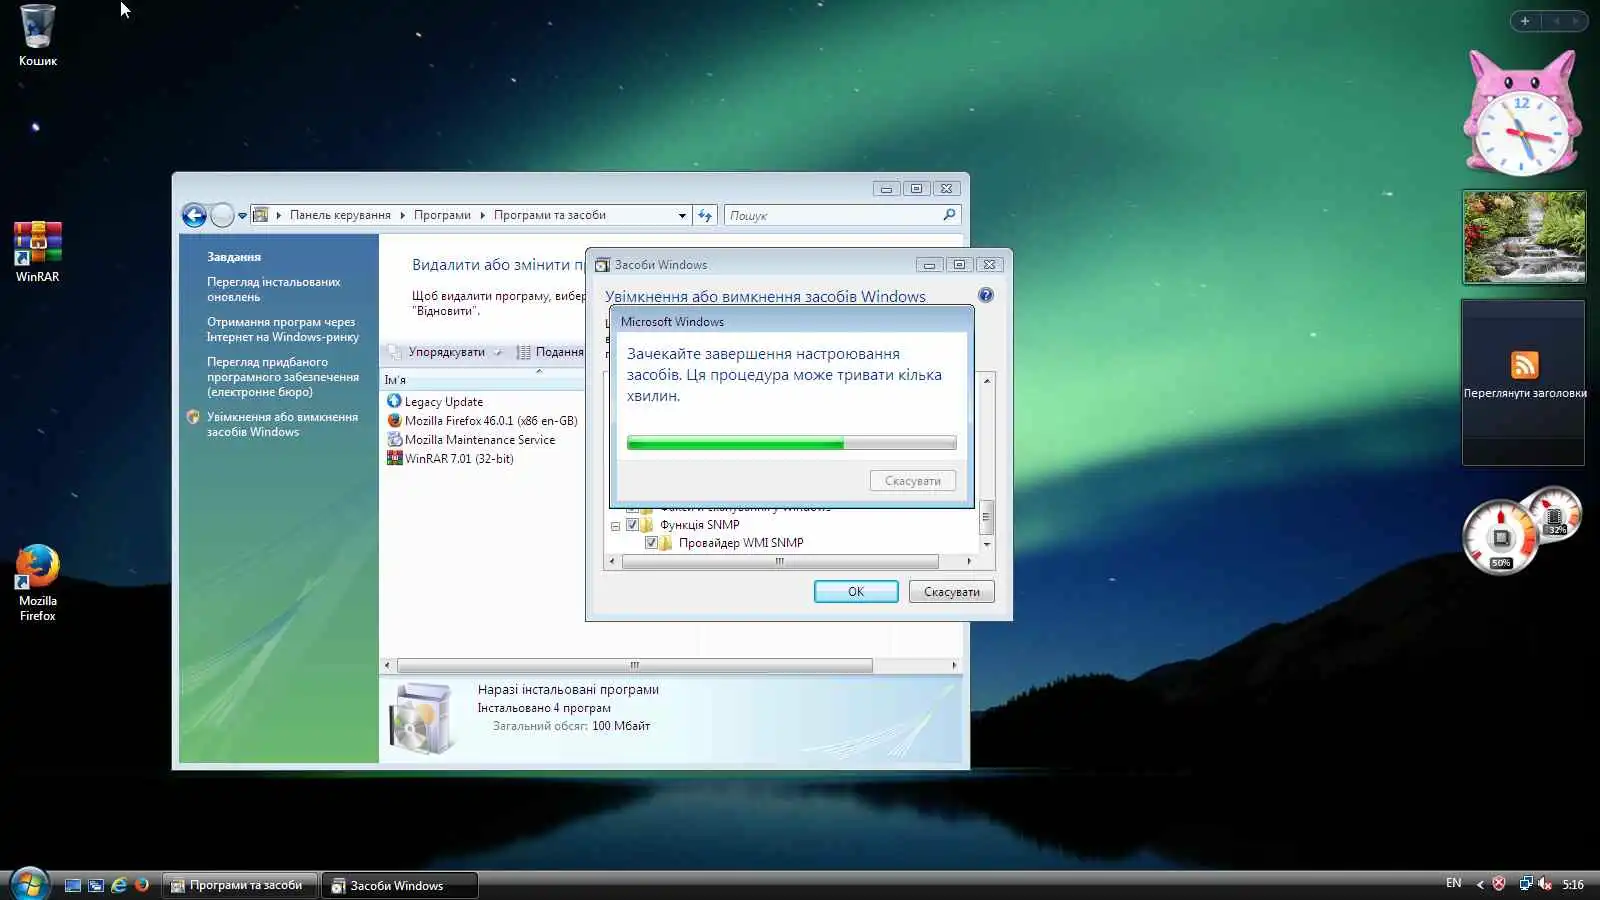1600x900 pixels.
Task: Open Перегляд придбаного програмного забезпечення link
Action: point(283,377)
